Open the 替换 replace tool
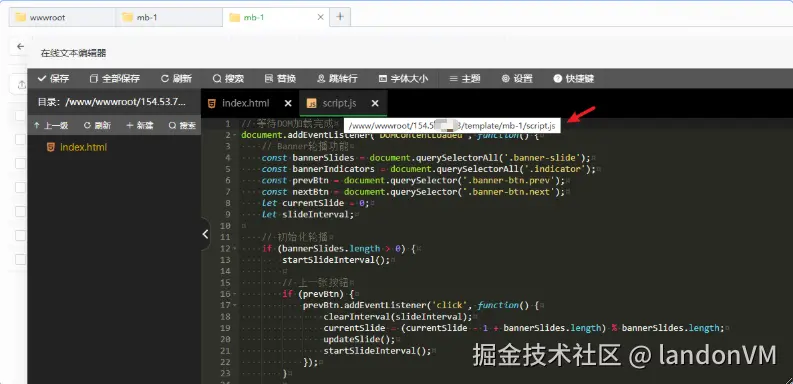793x384 pixels. (280, 78)
